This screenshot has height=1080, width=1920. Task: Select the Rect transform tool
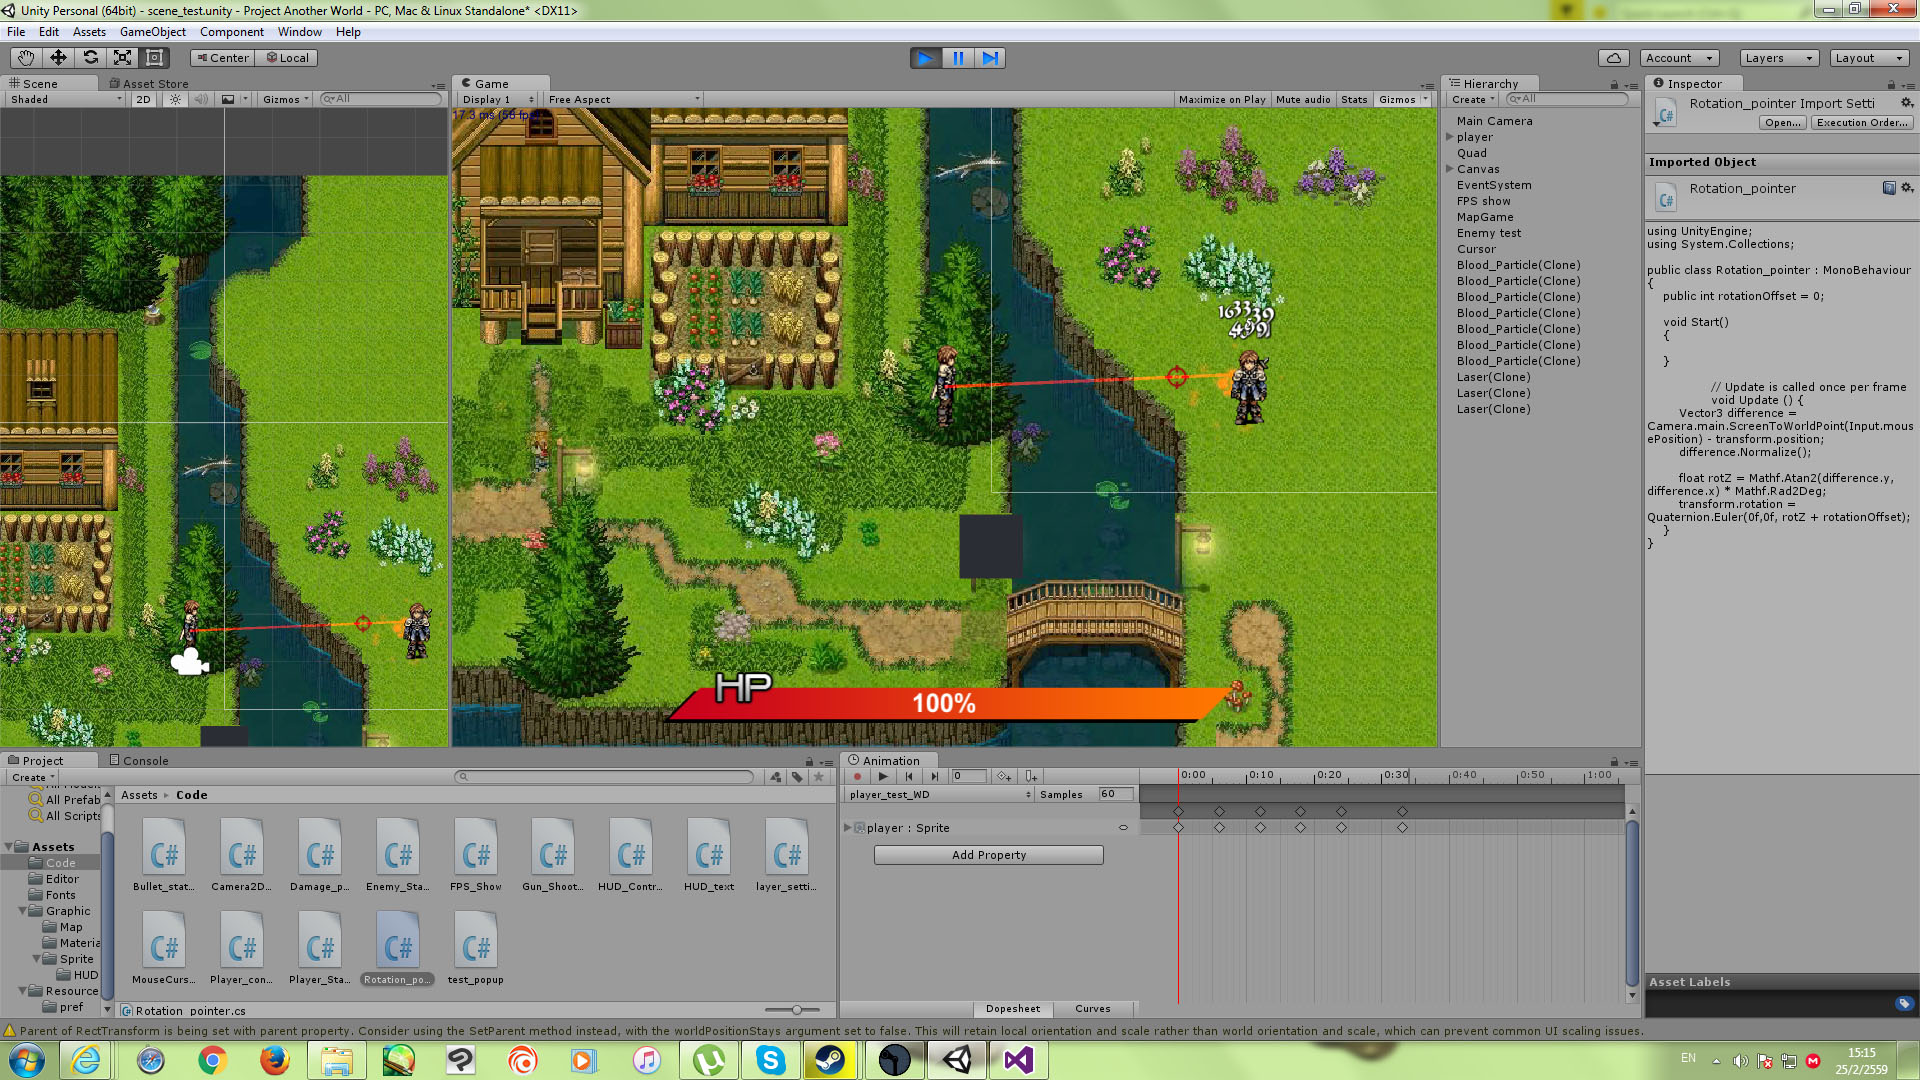click(154, 58)
